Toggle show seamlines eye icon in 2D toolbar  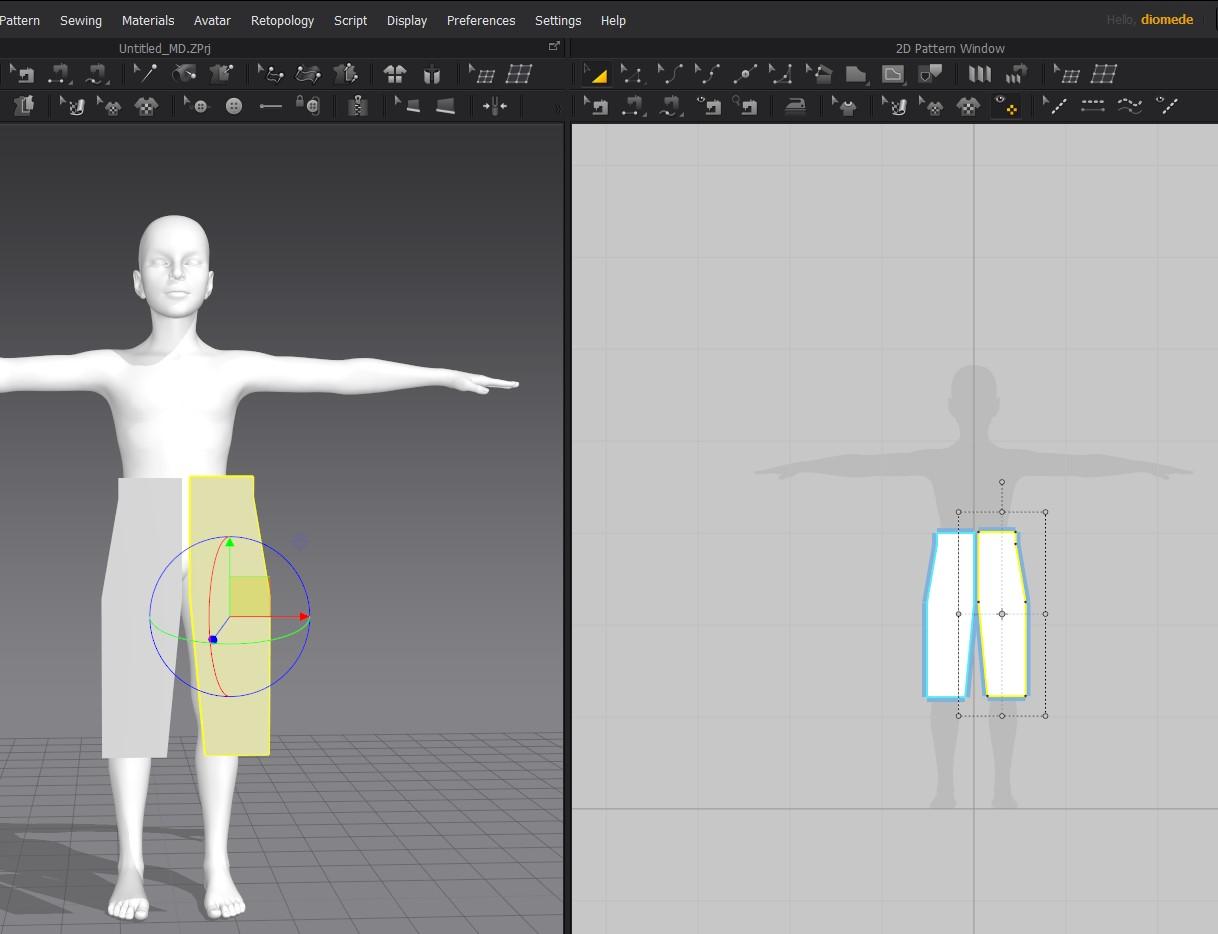(1166, 106)
